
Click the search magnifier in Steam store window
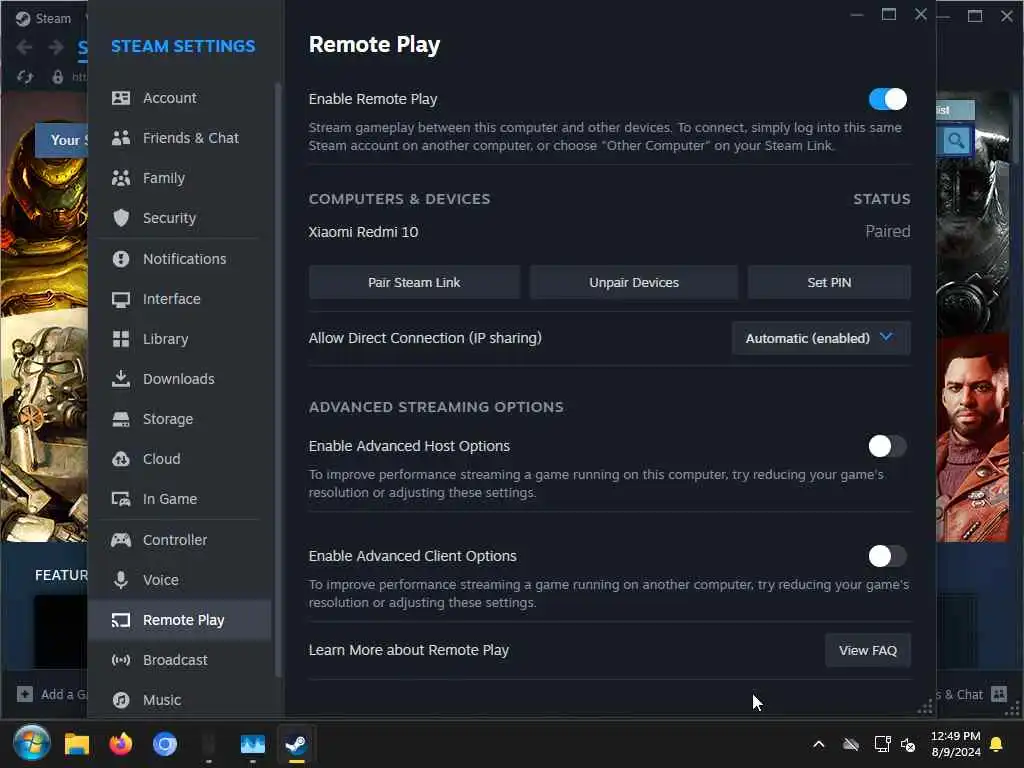click(956, 140)
